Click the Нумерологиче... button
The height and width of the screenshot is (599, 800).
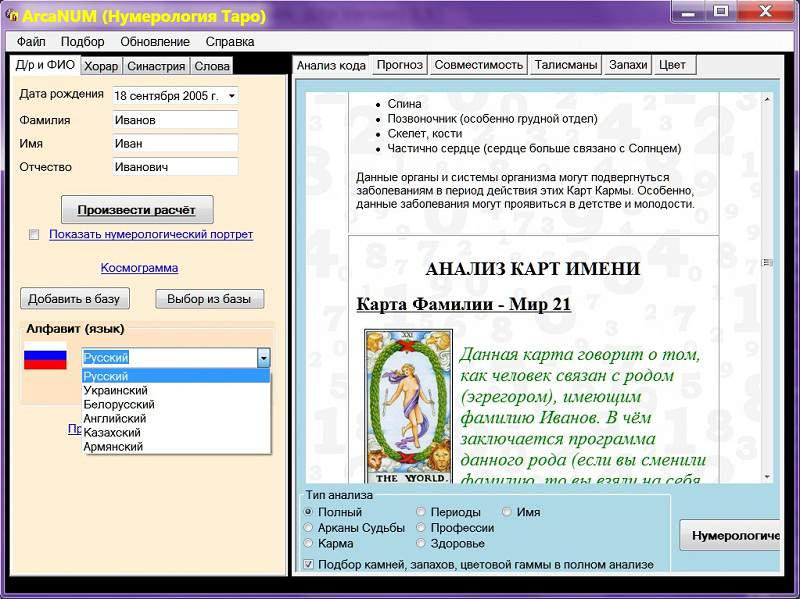(730, 536)
